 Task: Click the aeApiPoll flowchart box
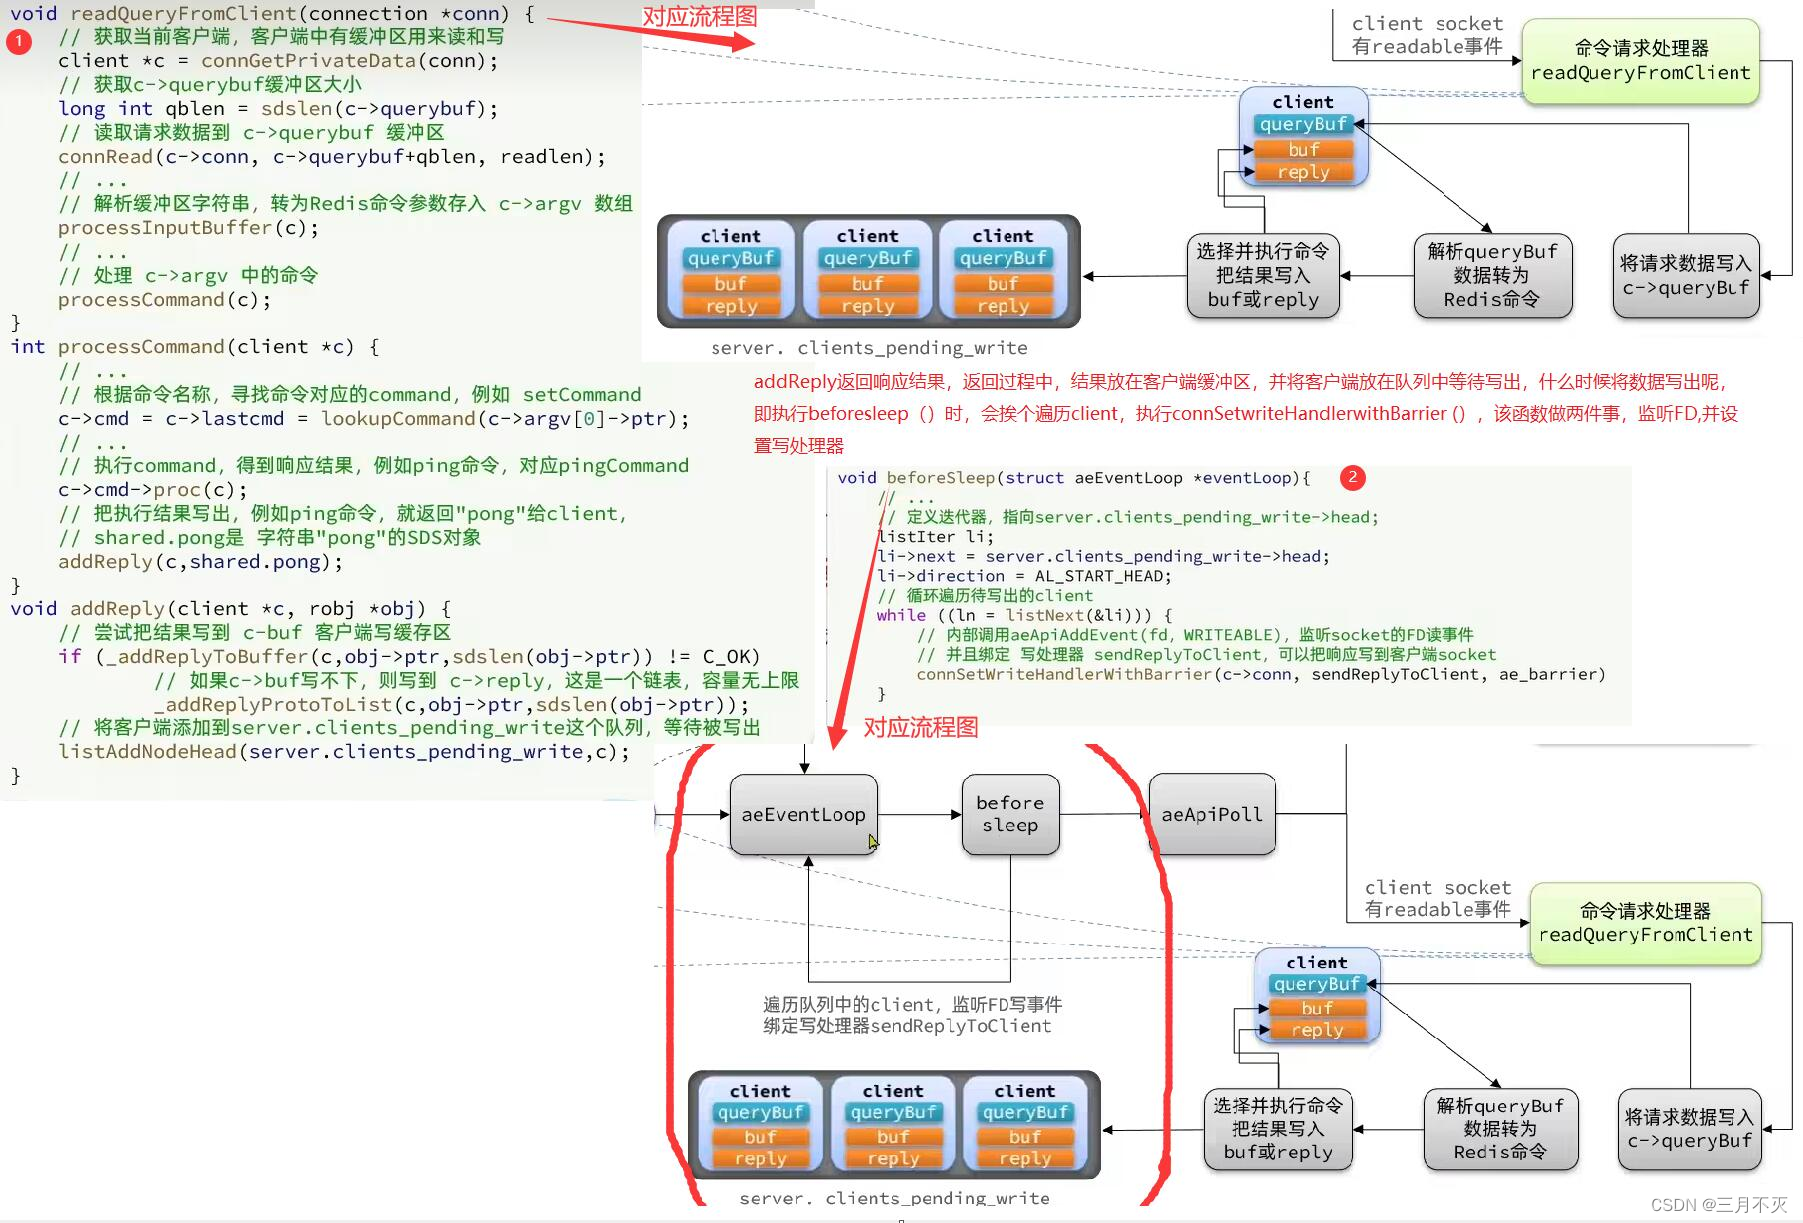click(1212, 814)
